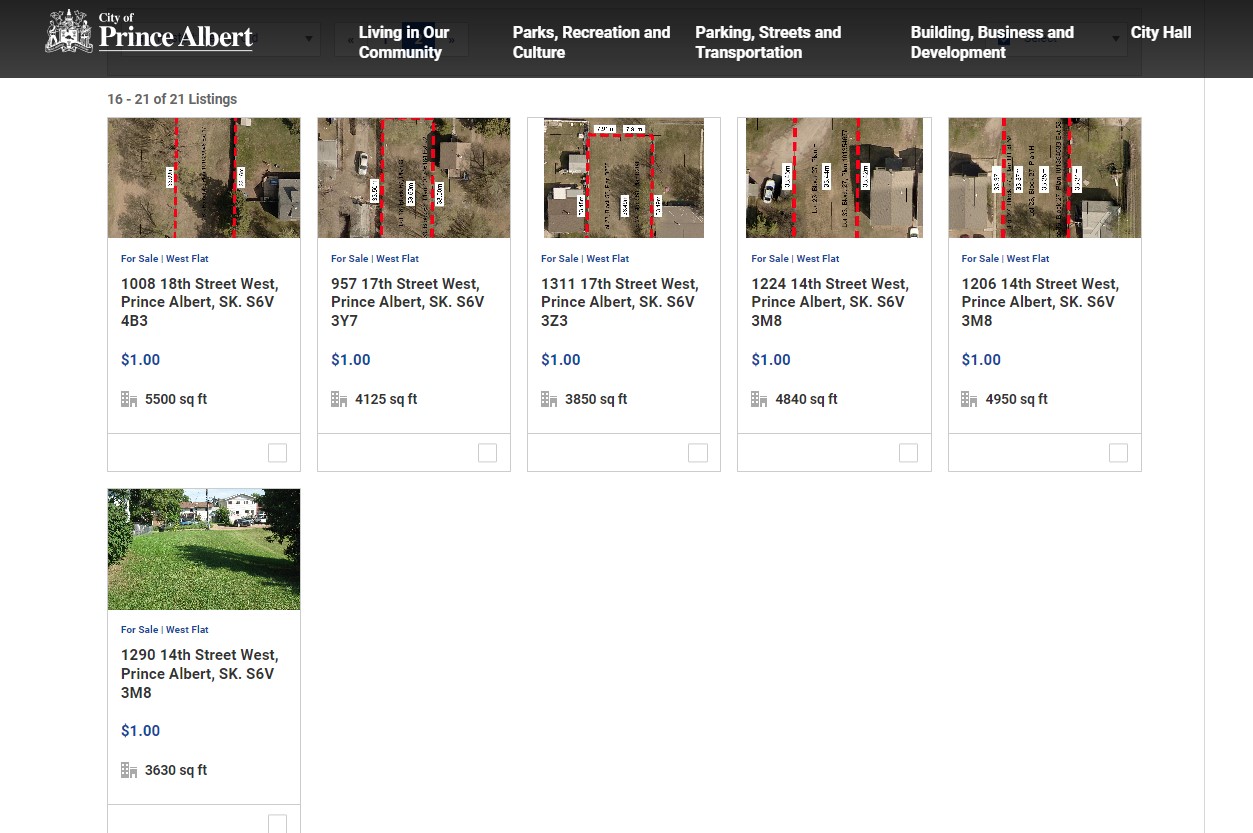Screen dimensions: 1253x833
Task: Open Building, Business and Development menu
Action: (x=992, y=42)
